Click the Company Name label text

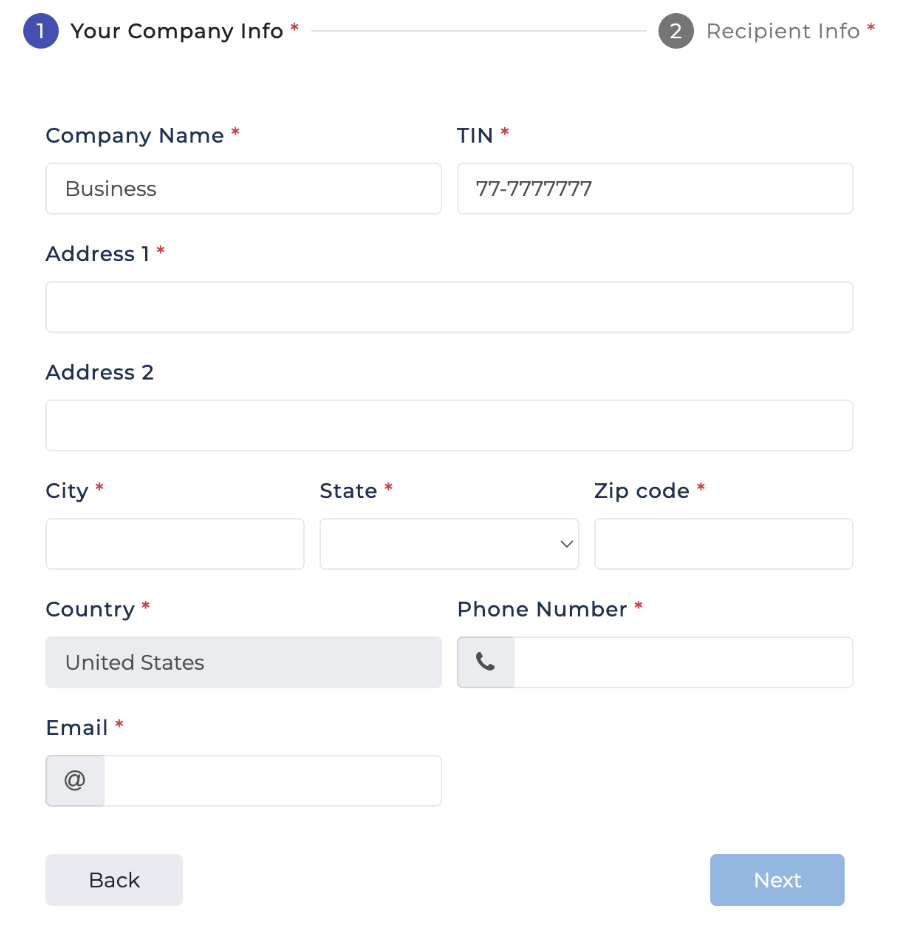click(x=135, y=135)
